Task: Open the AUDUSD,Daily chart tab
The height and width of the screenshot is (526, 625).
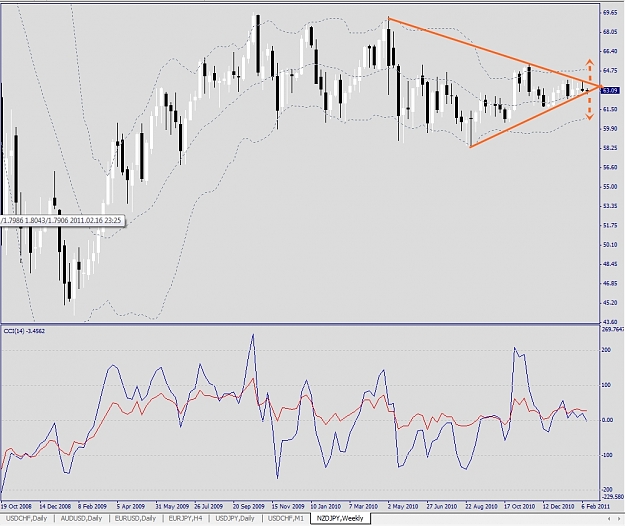Action: coord(81,518)
